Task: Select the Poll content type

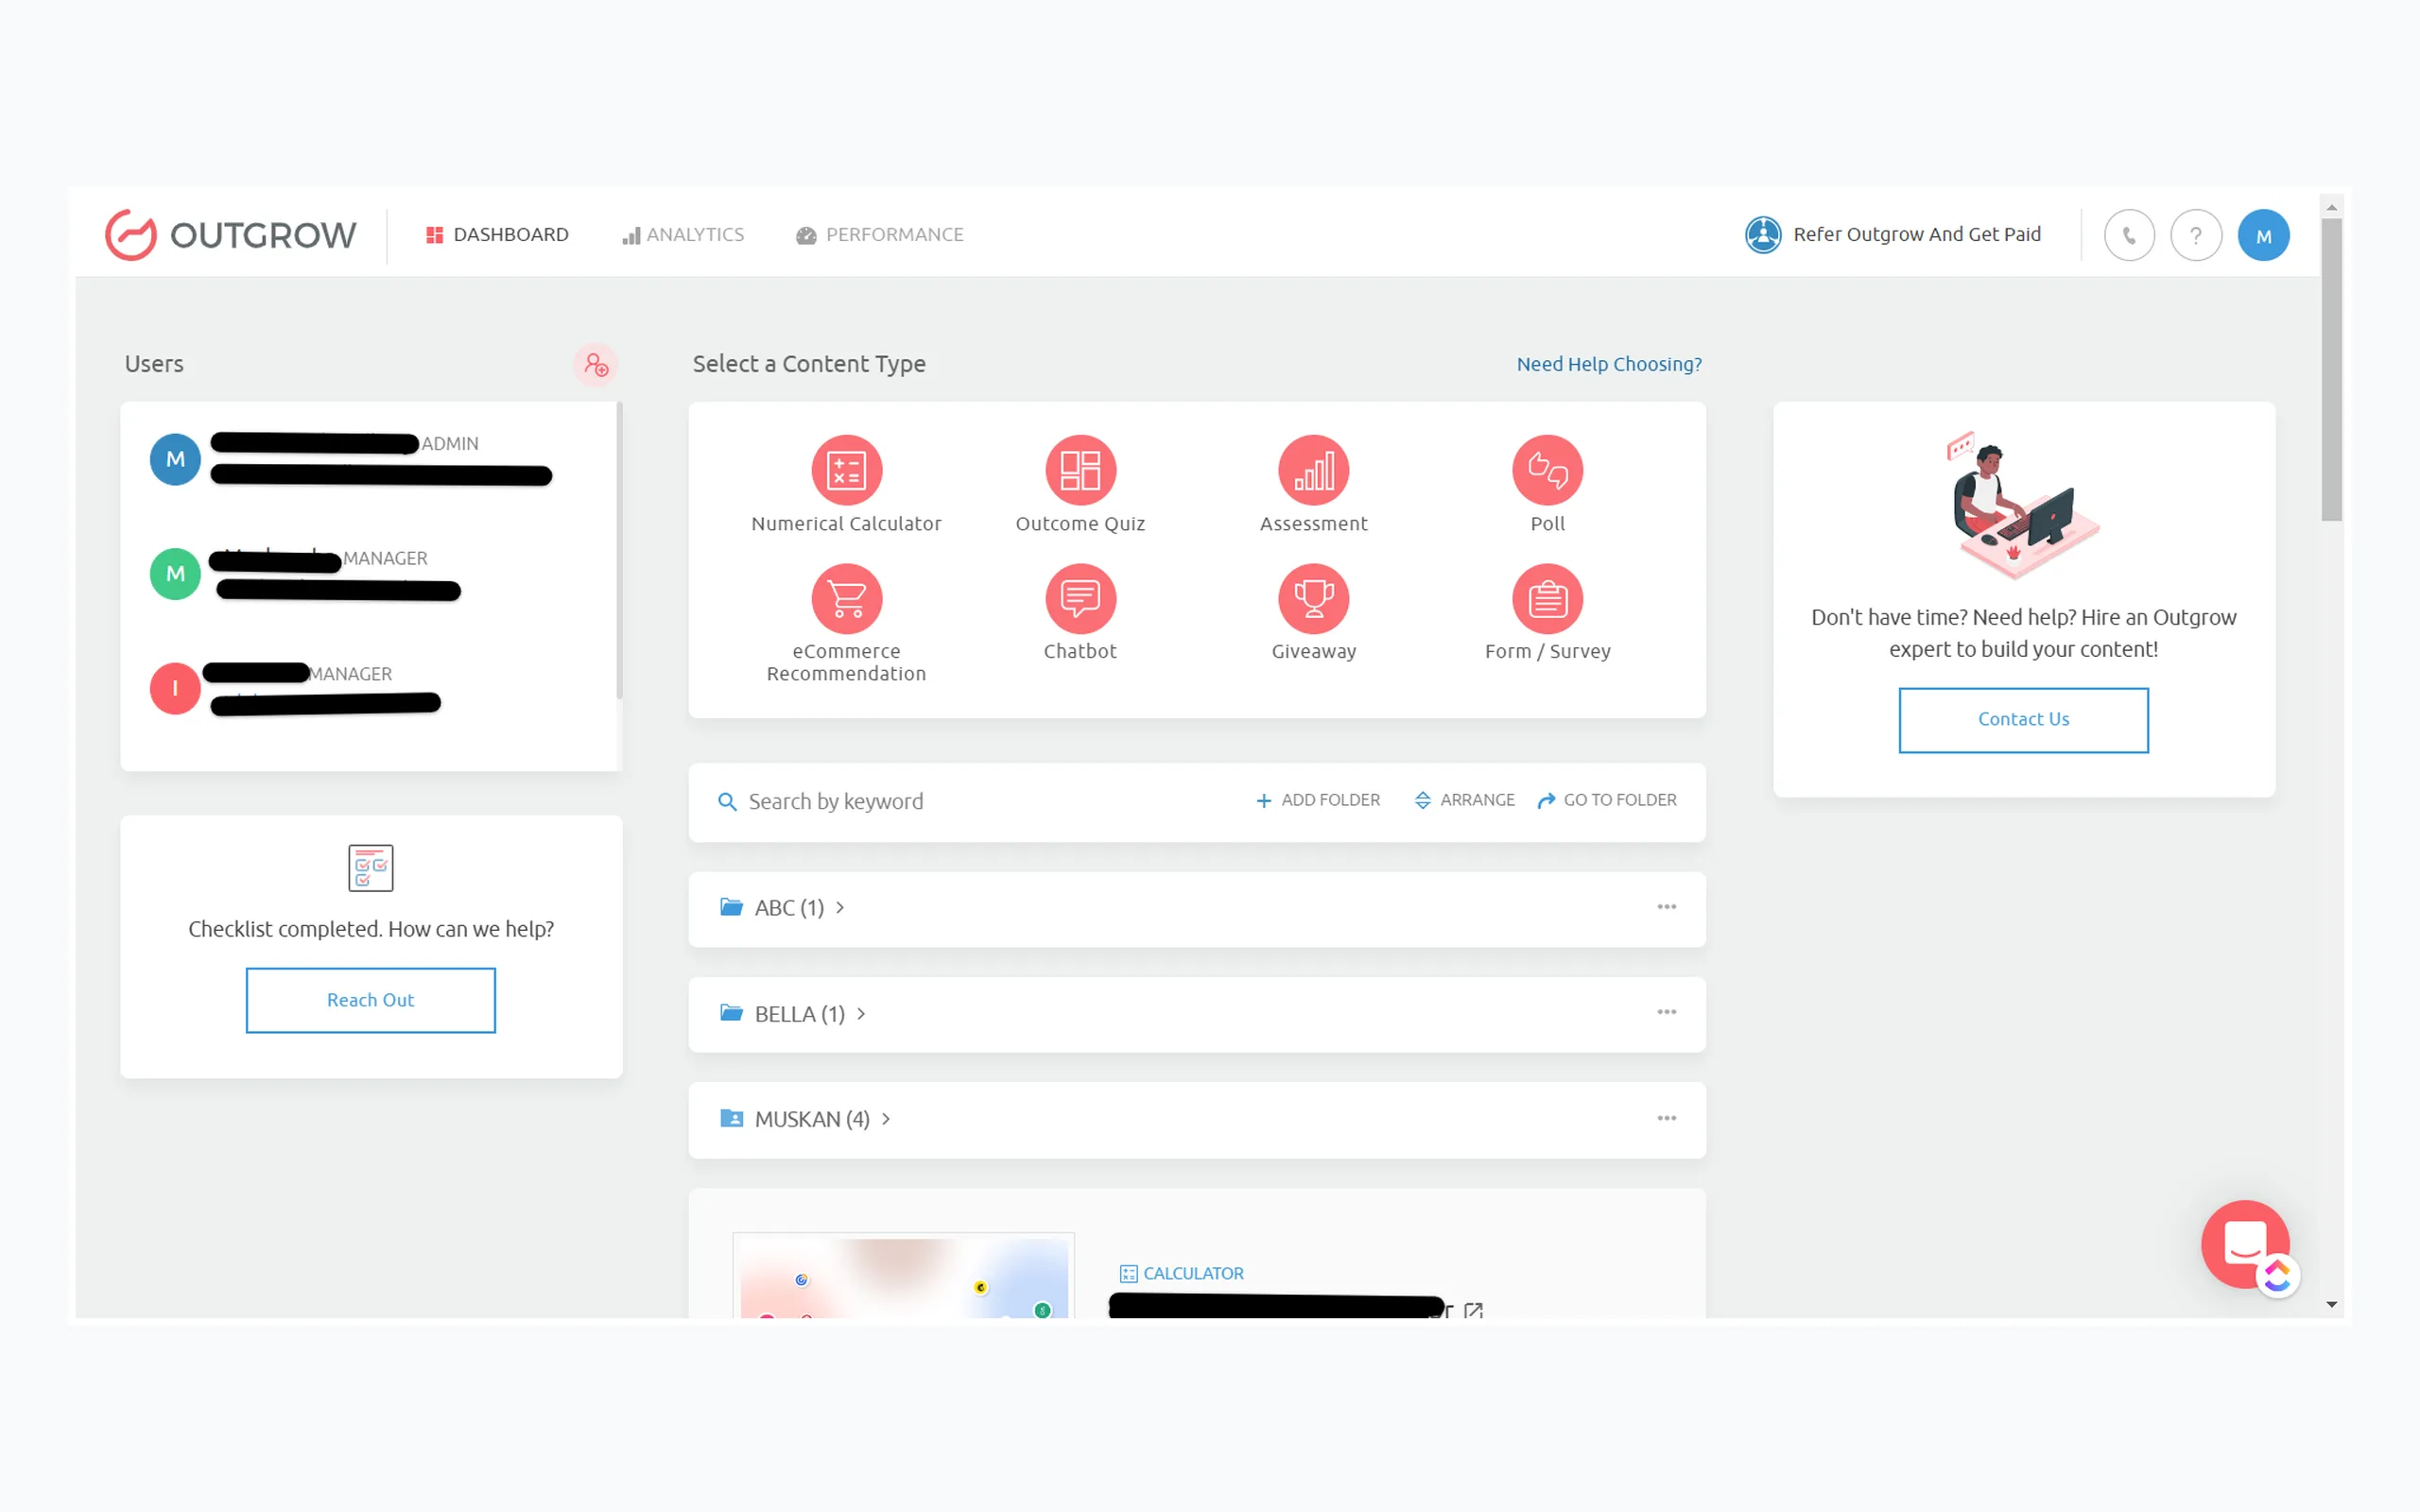Action: click(1548, 485)
